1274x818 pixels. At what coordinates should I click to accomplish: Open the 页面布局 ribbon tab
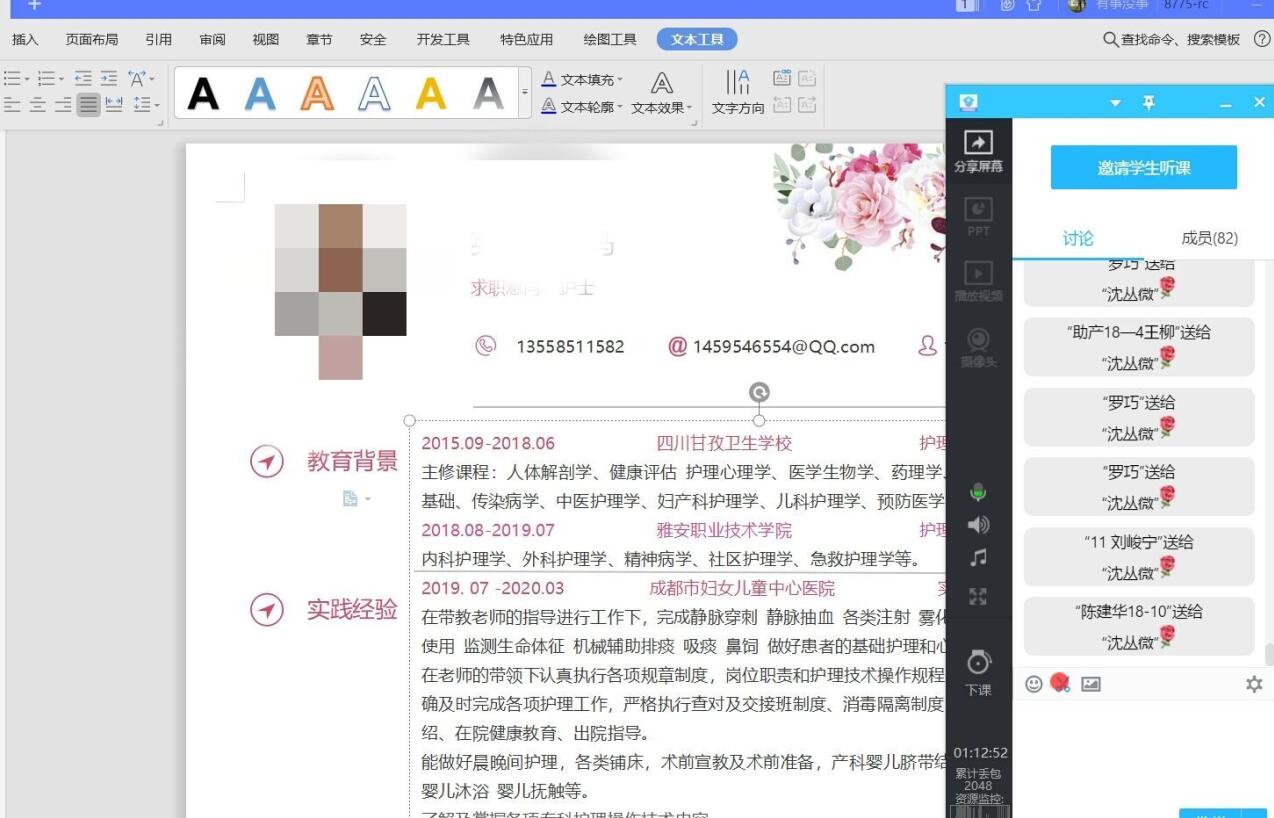(92, 40)
